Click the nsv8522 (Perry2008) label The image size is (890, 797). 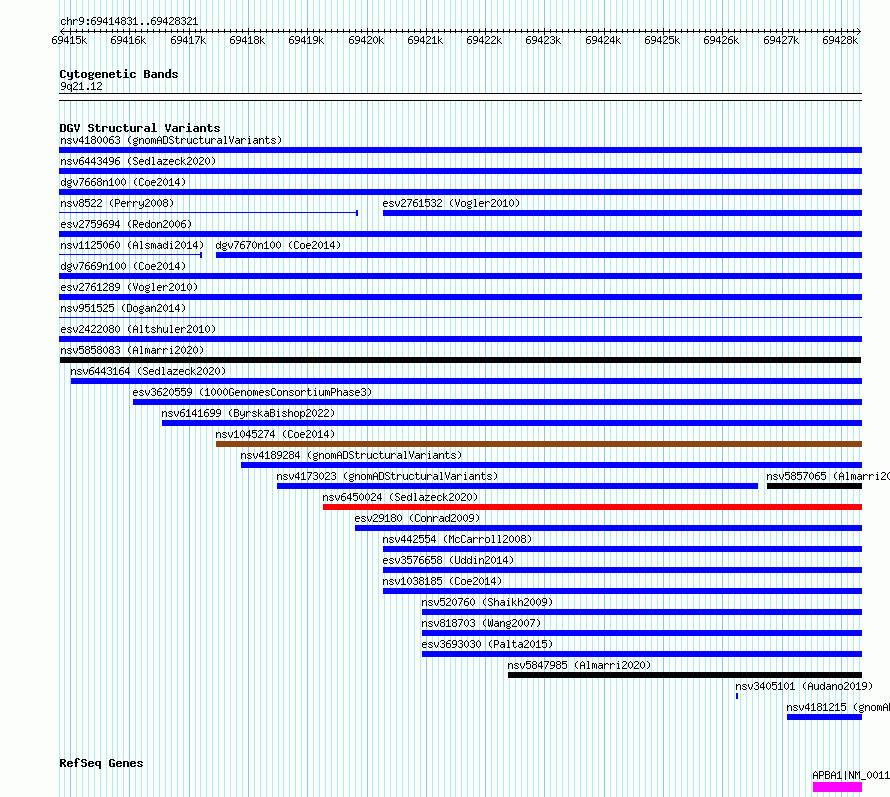(x=117, y=203)
